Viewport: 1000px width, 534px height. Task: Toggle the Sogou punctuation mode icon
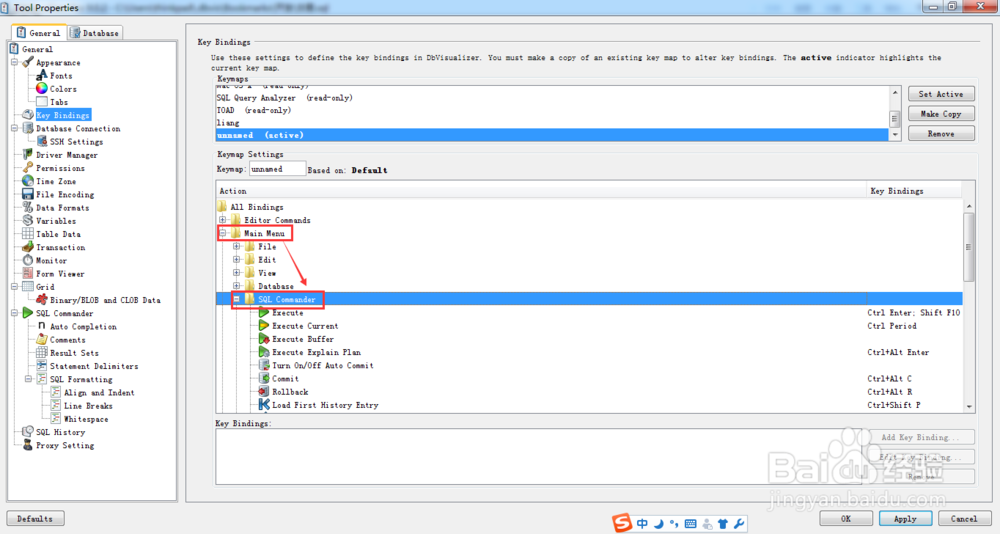coord(674,524)
